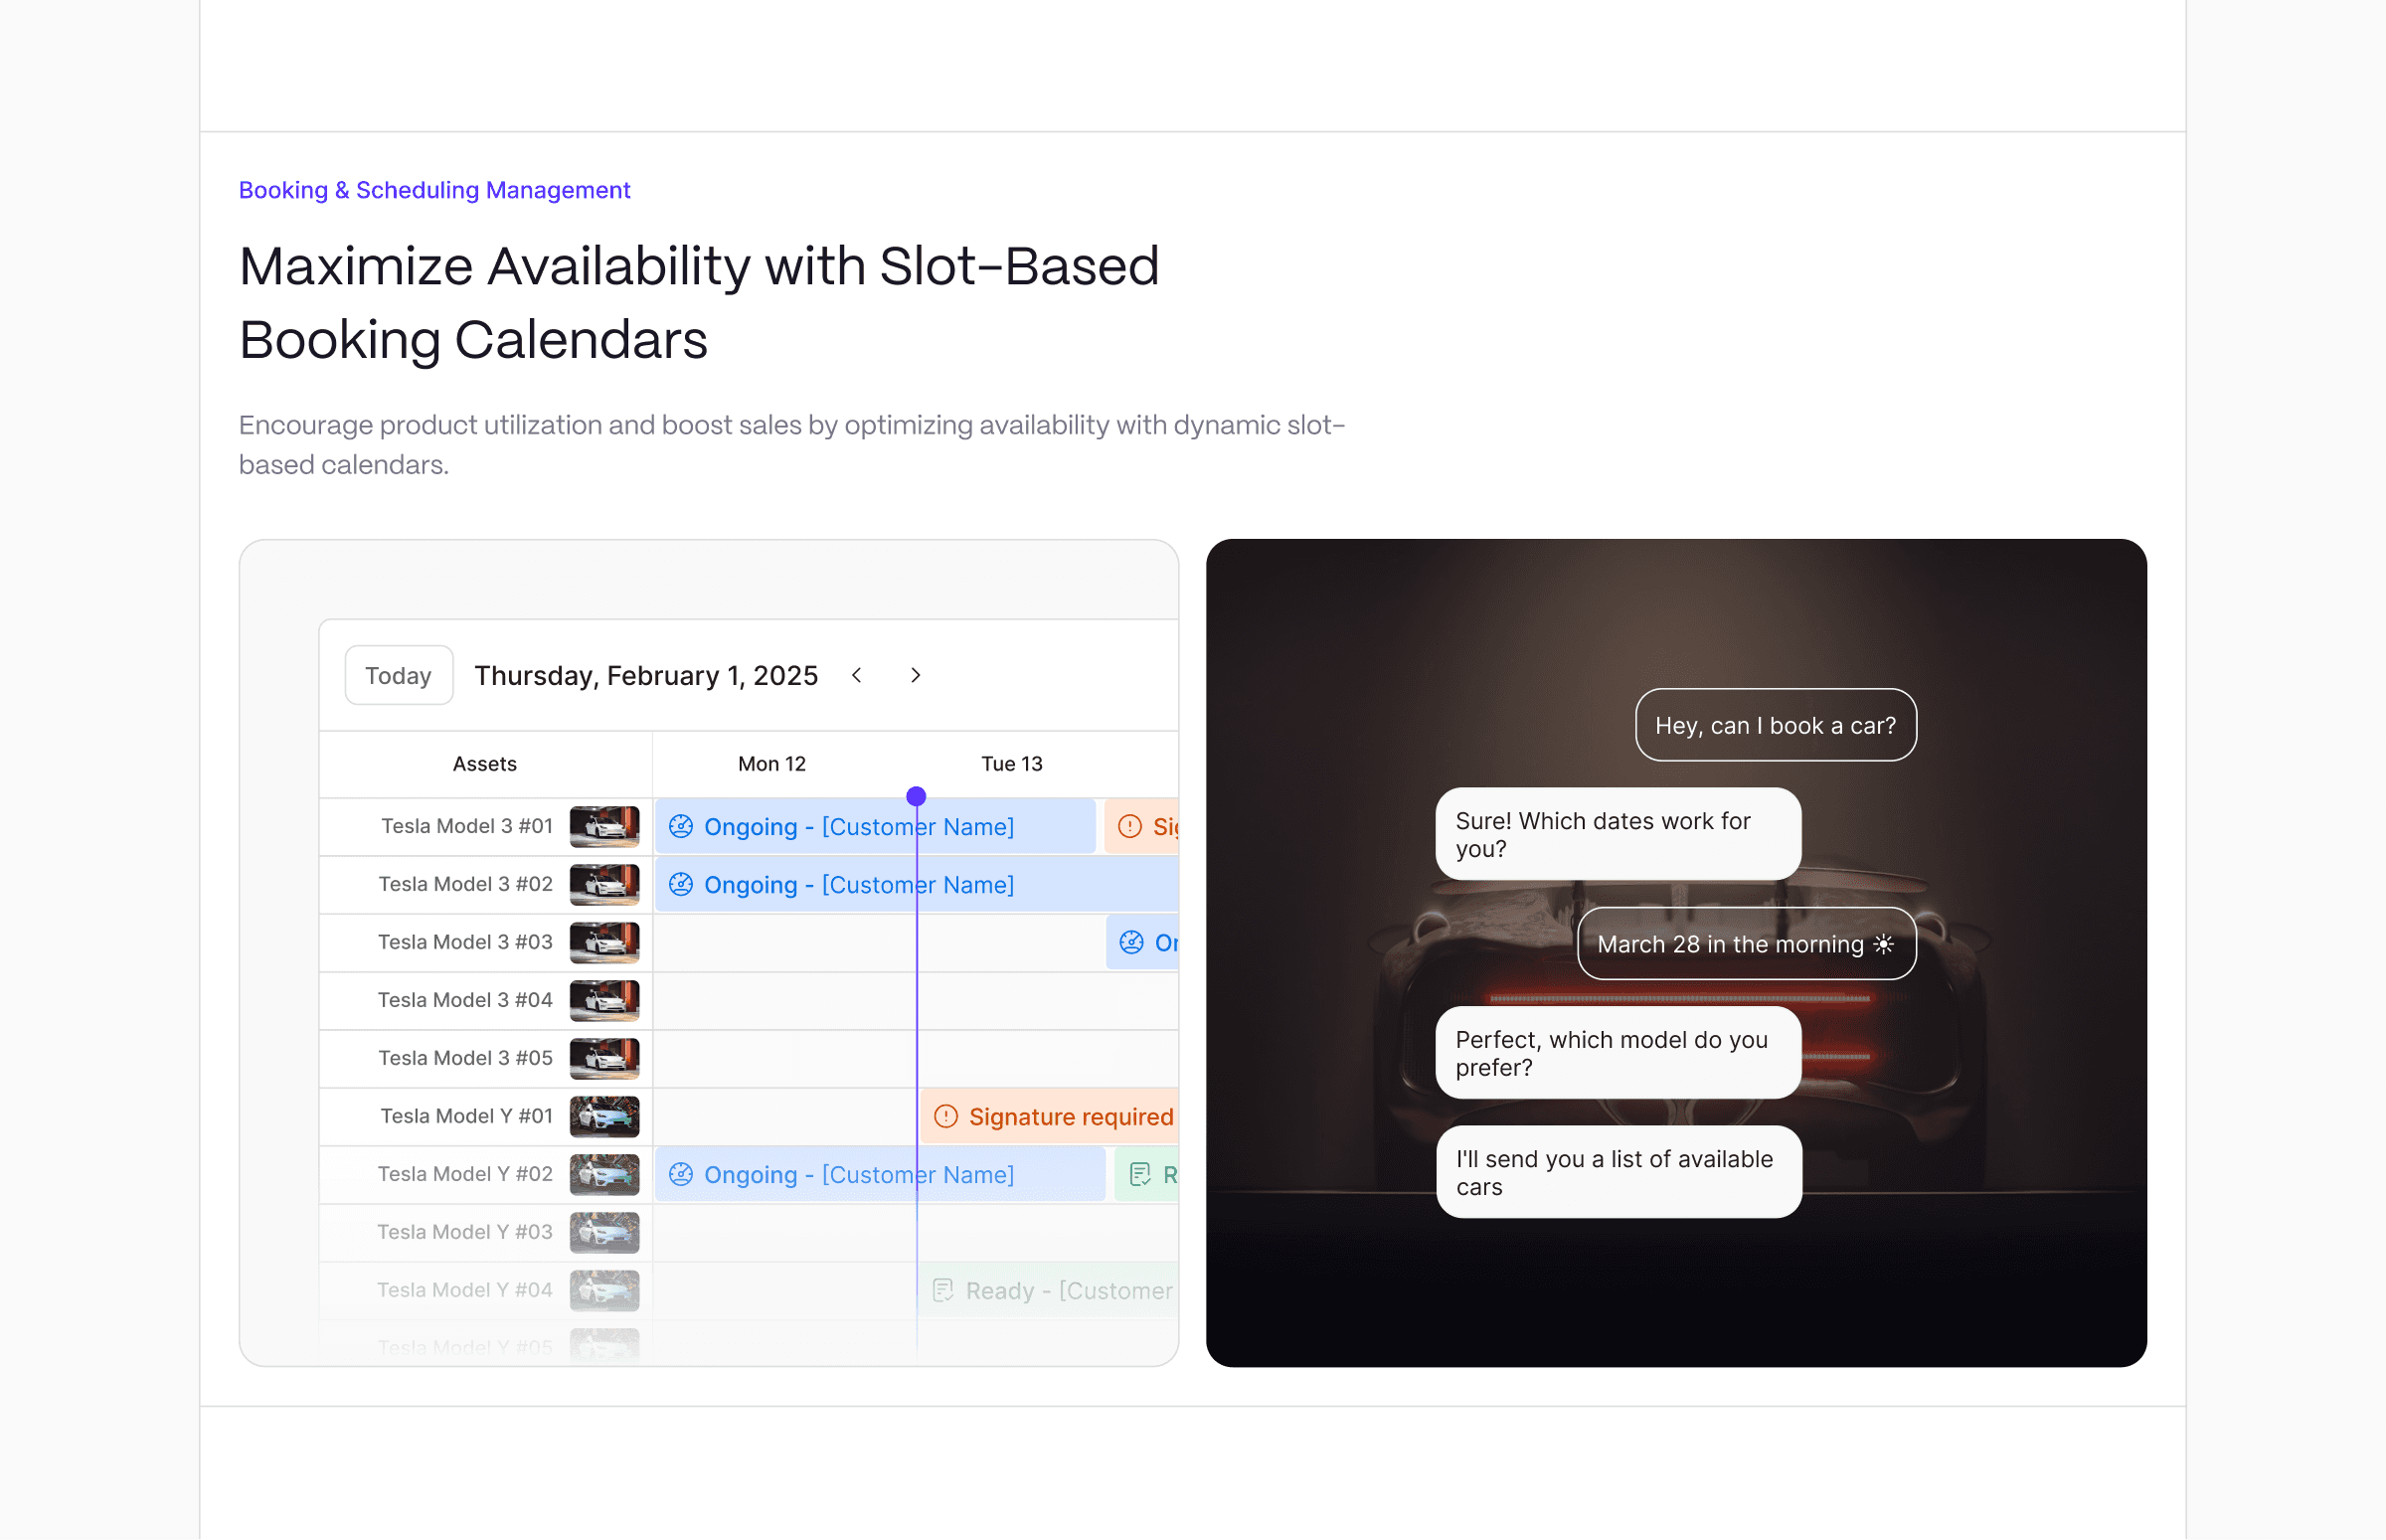Click the 'Hey, can I book a car?' bubble
Image resolution: width=2386 pixels, height=1540 pixels.
click(x=1776, y=725)
